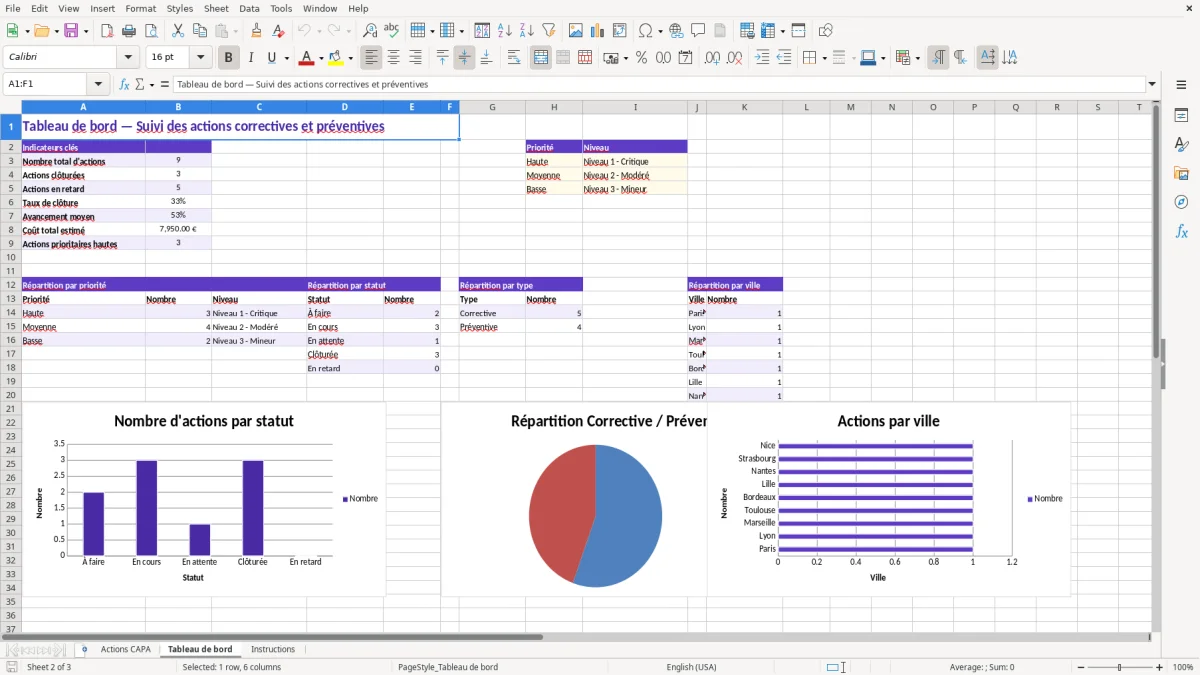Open the Sheet menu
The height and width of the screenshot is (675, 1200).
pyautogui.click(x=216, y=8)
